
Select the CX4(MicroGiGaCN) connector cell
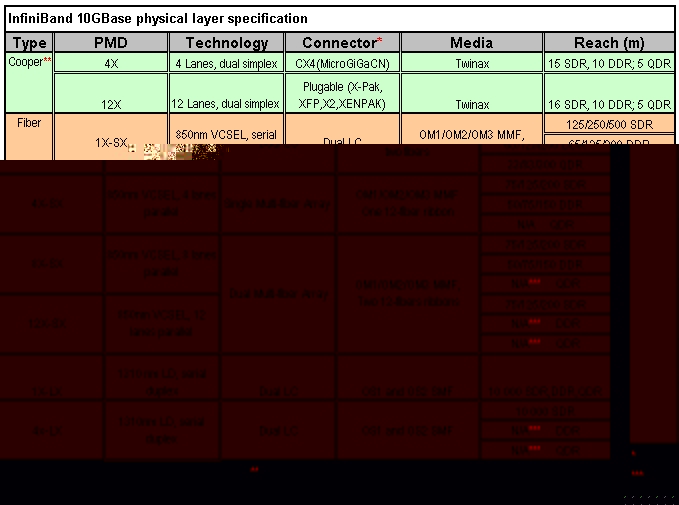pyautogui.click(x=342, y=63)
